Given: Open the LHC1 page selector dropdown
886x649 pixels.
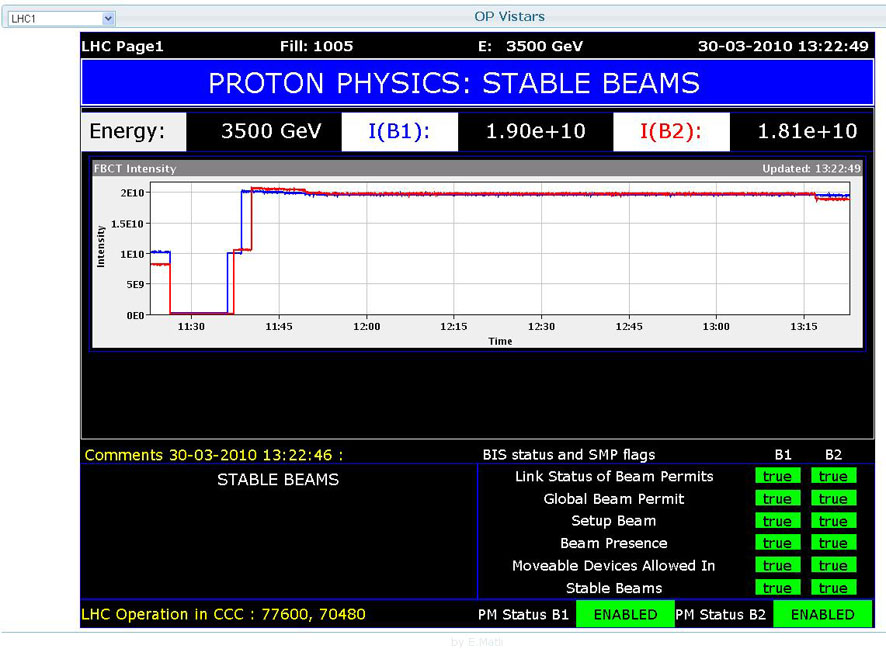Looking at the screenshot, I should click(58, 16).
